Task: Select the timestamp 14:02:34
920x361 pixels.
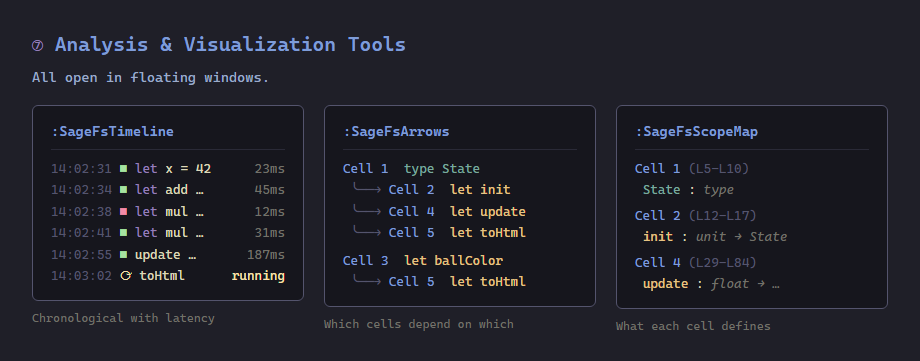Action: pos(81,190)
